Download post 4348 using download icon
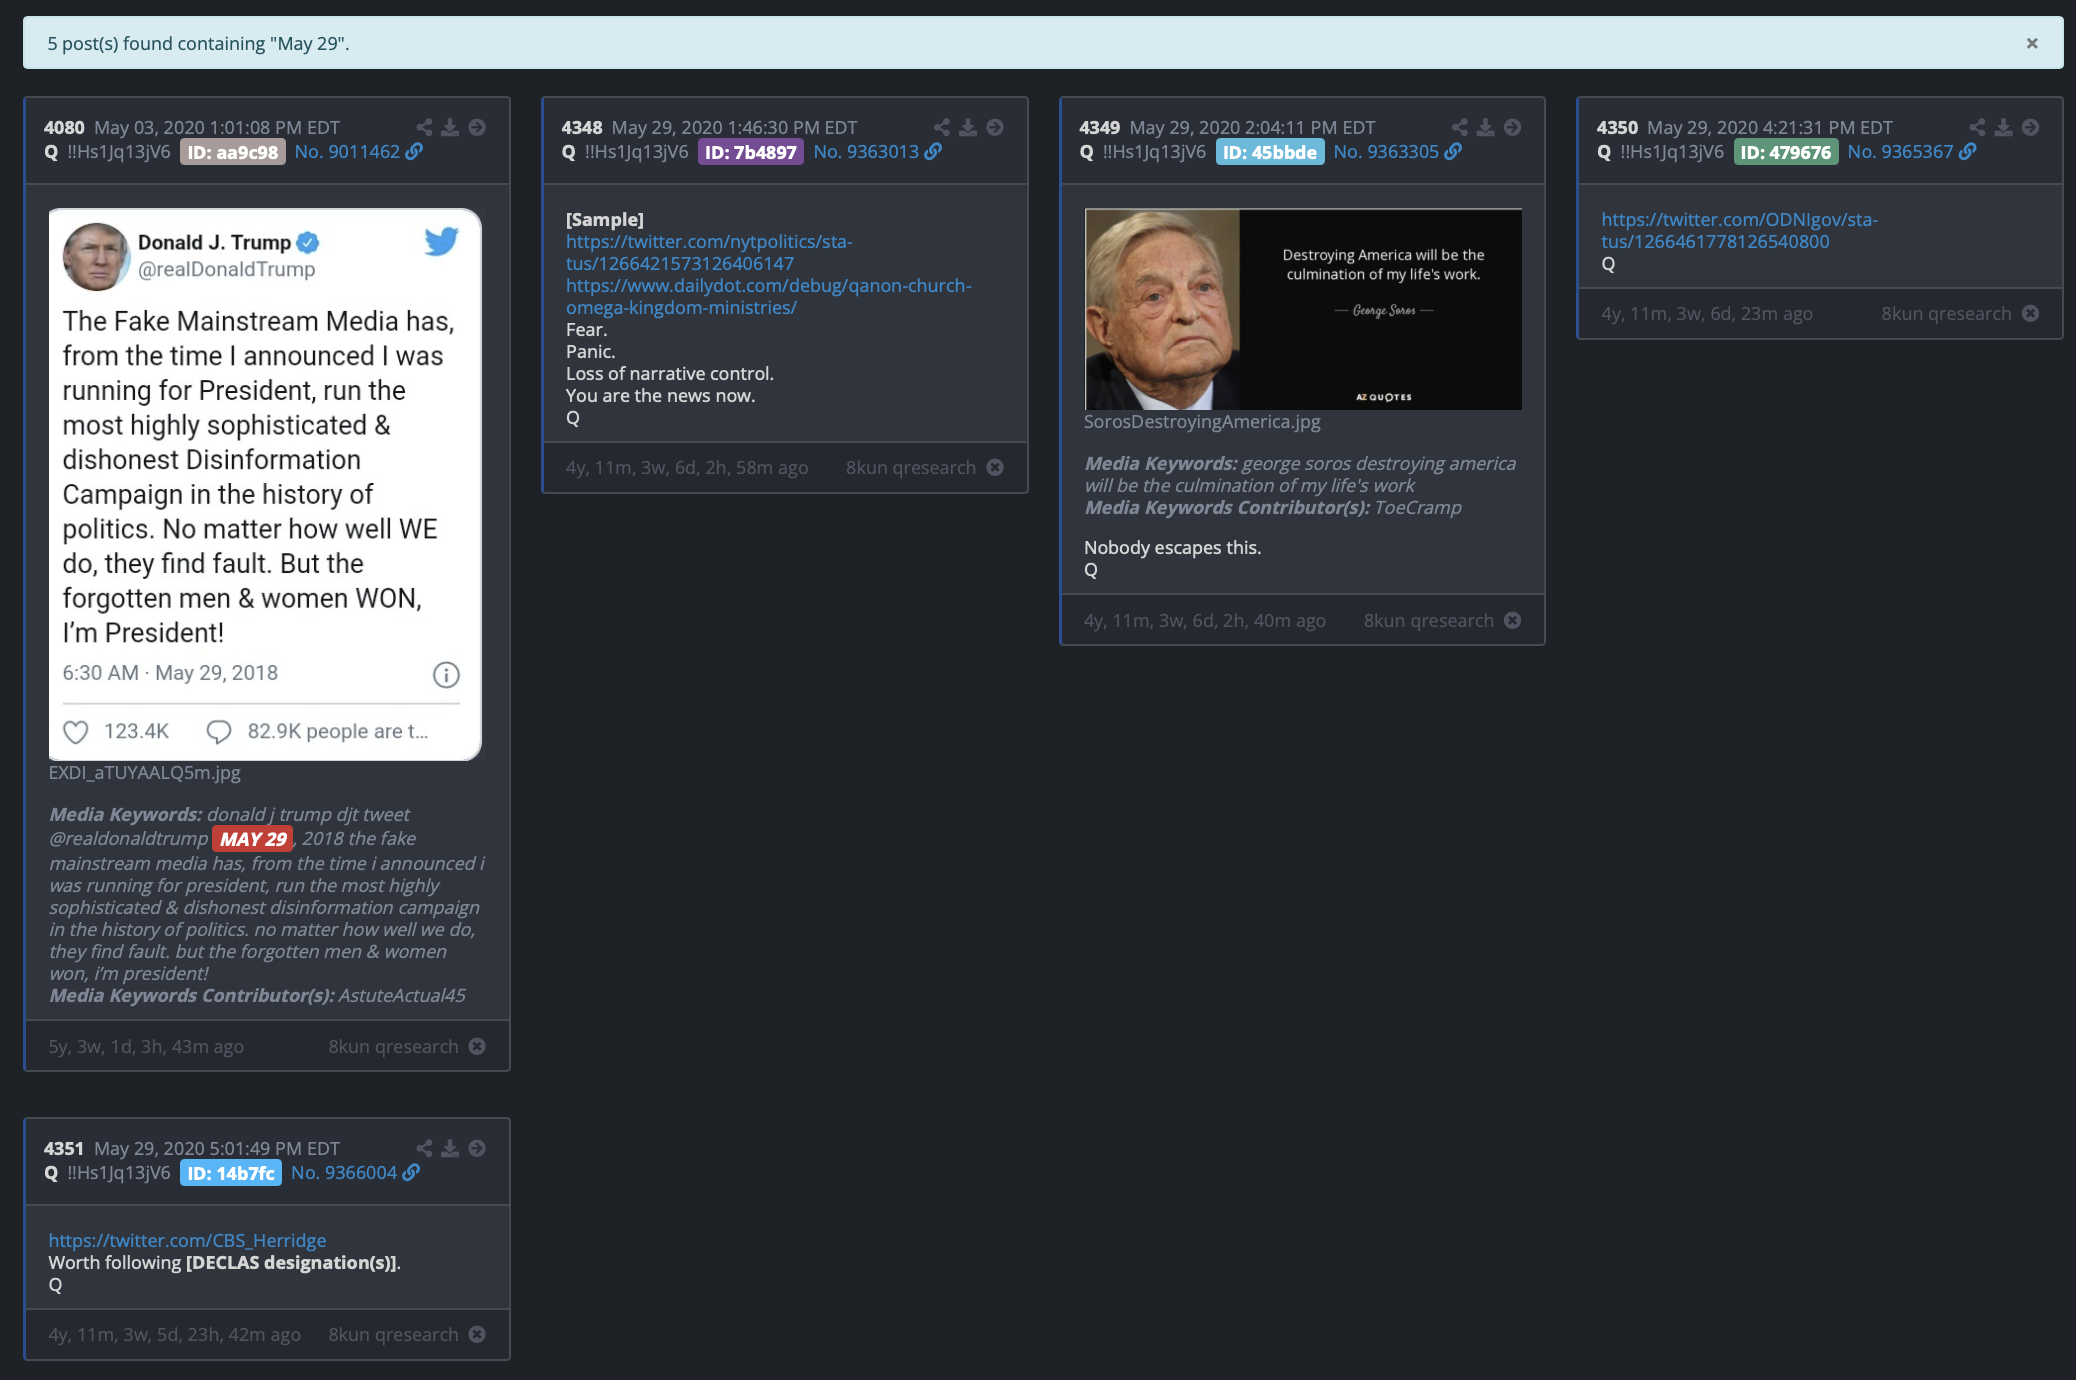 tap(968, 127)
